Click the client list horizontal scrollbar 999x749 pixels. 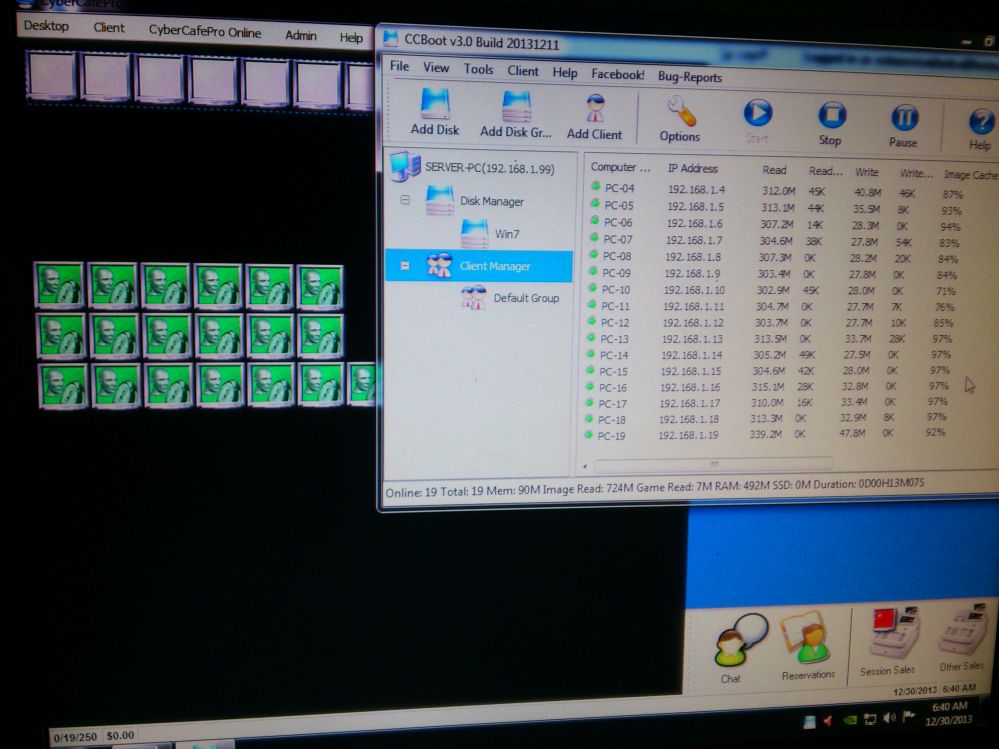714,464
